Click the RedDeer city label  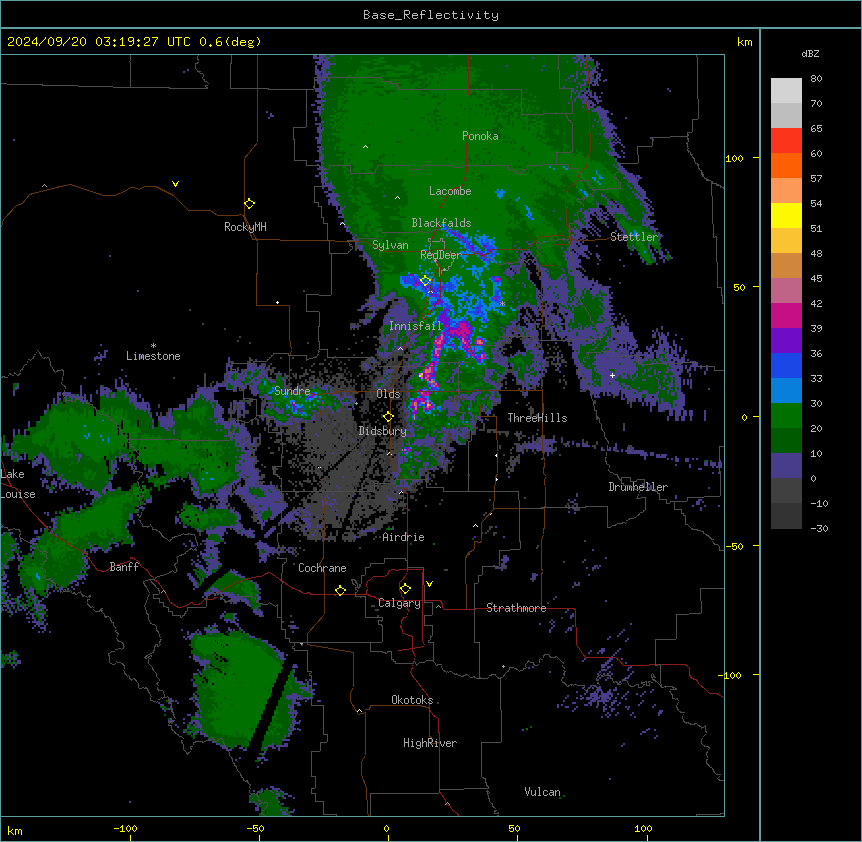[x=440, y=255]
